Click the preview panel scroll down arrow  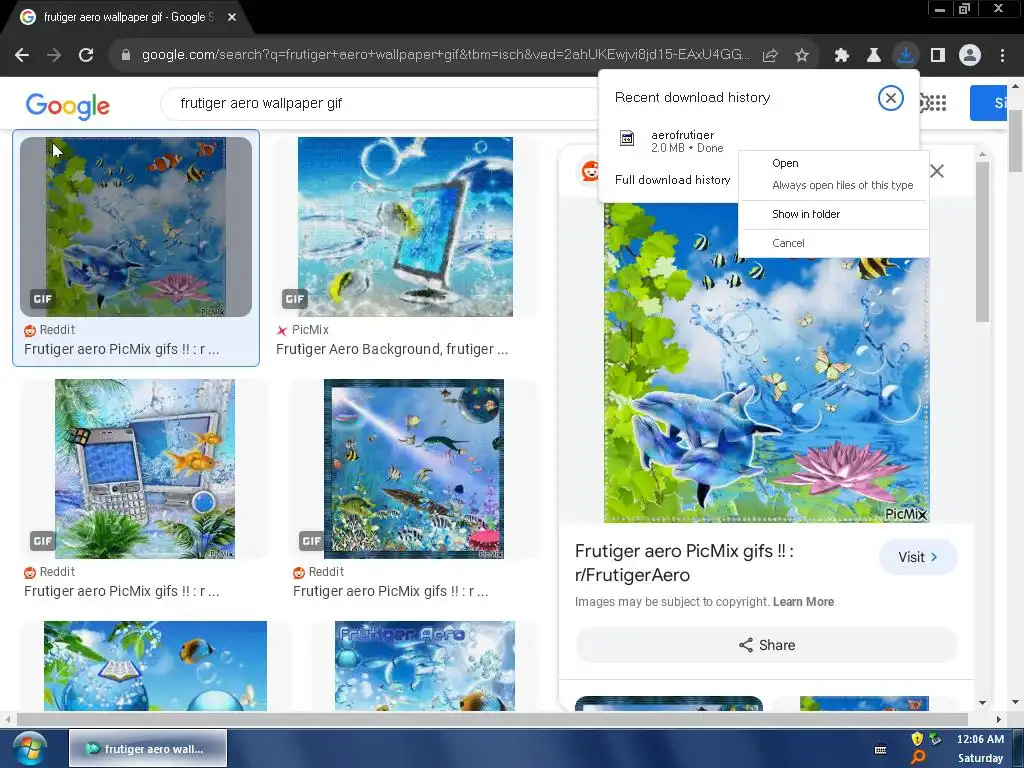click(x=983, y=703)
